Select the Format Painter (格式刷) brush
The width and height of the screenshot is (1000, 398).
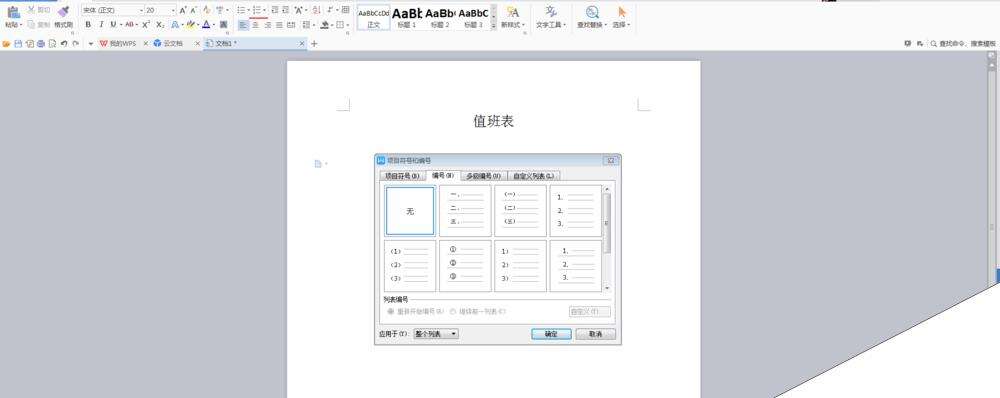(x=63, y=12)
